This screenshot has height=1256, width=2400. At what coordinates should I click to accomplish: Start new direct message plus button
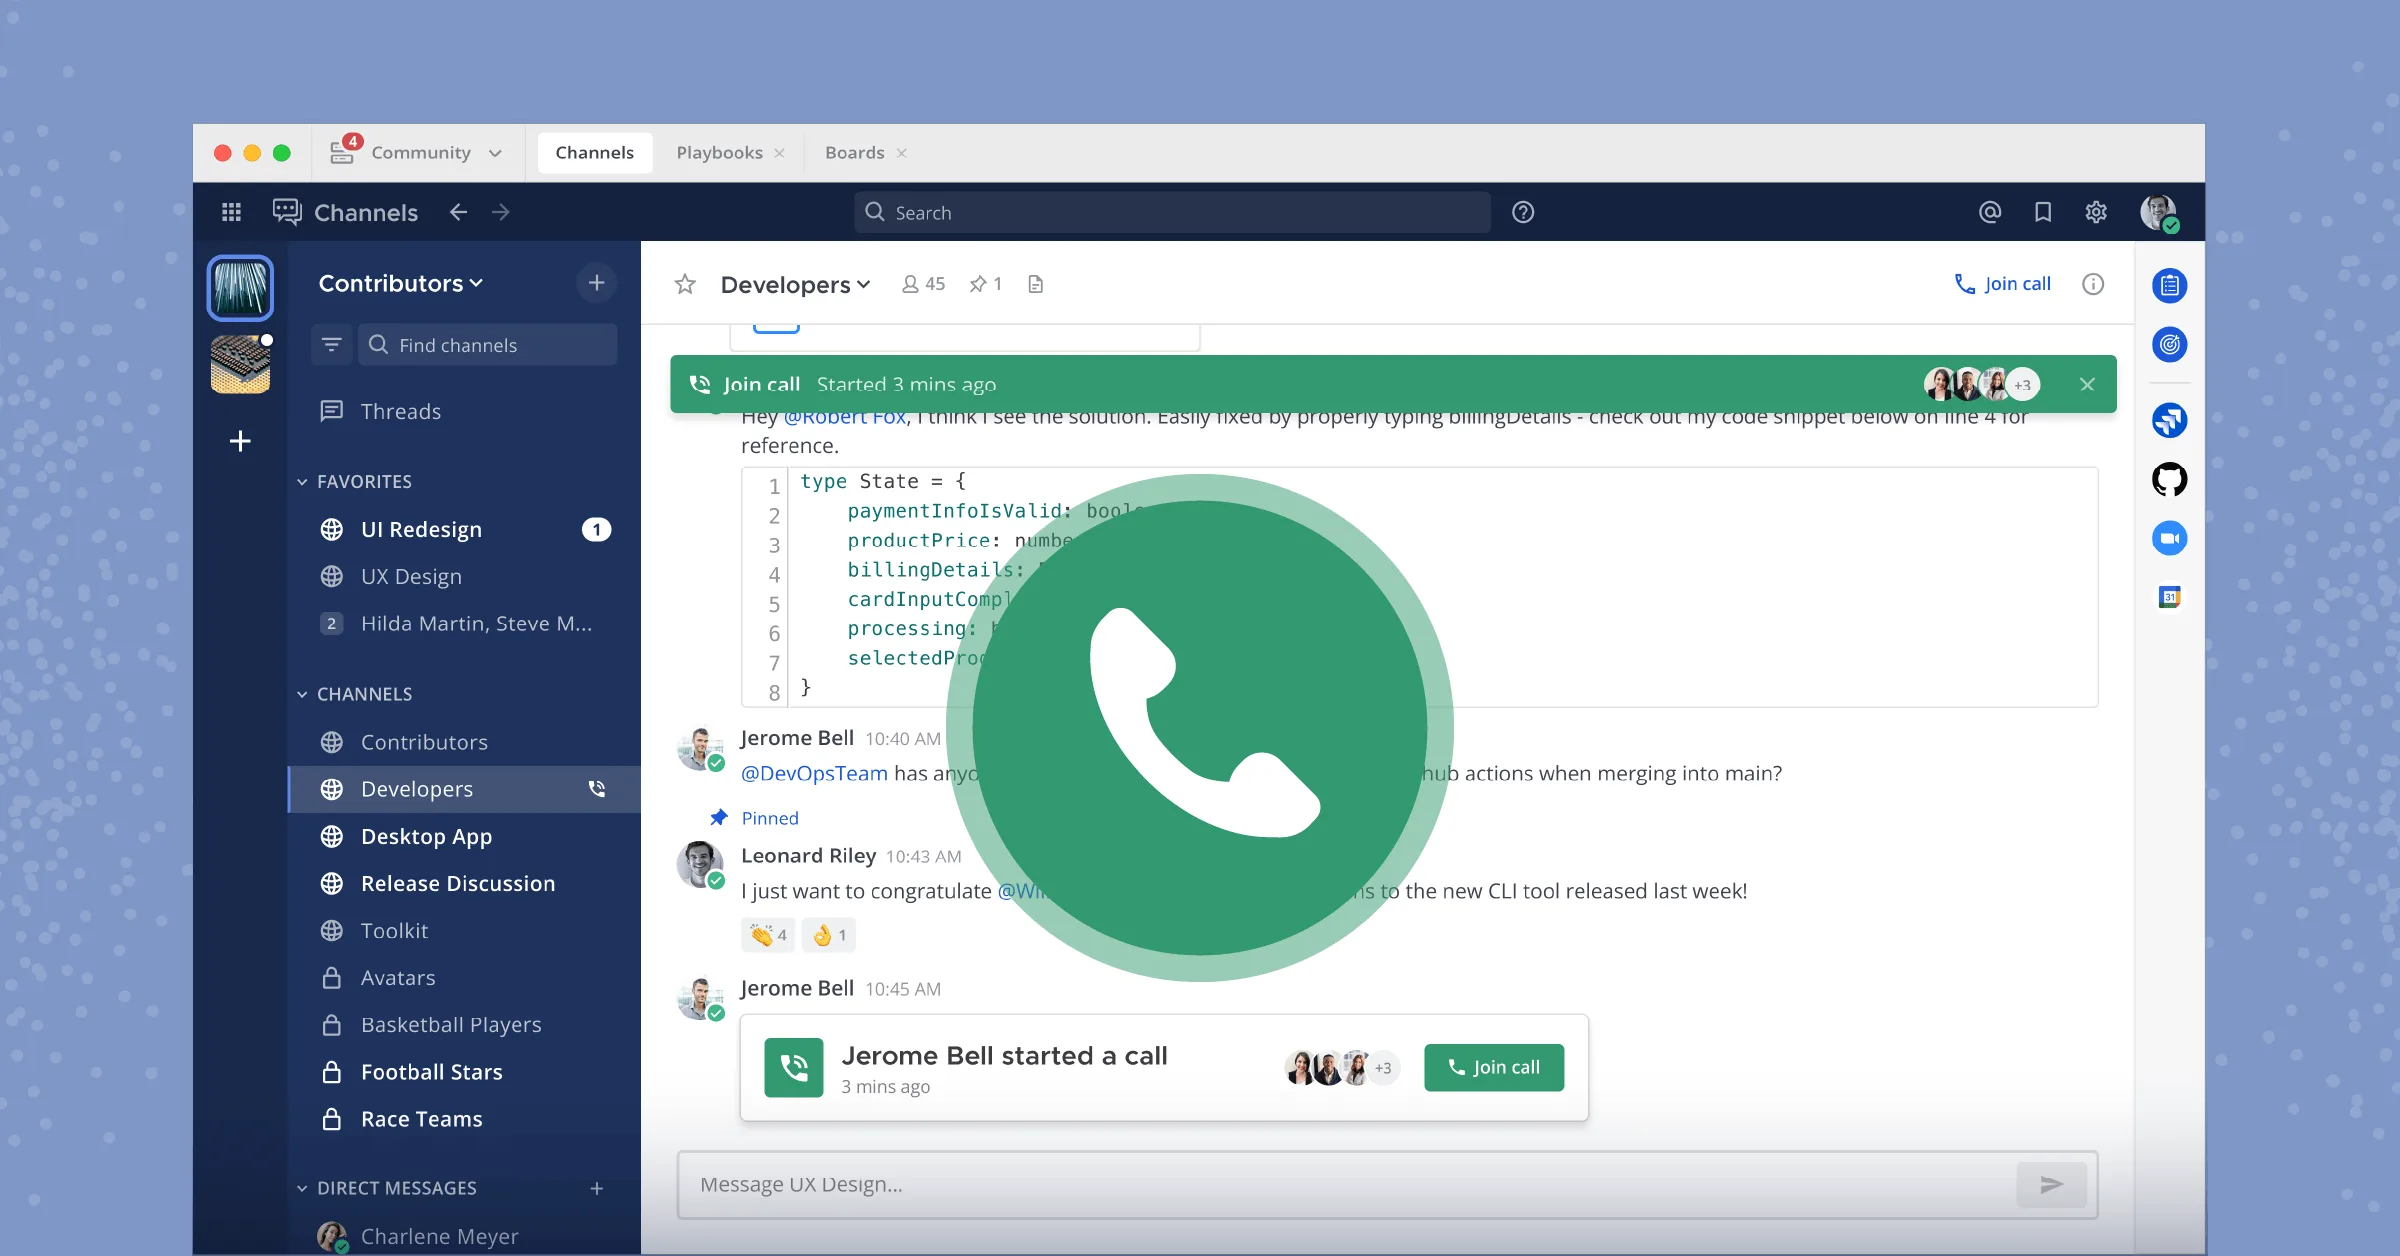tap(597, 1188)
